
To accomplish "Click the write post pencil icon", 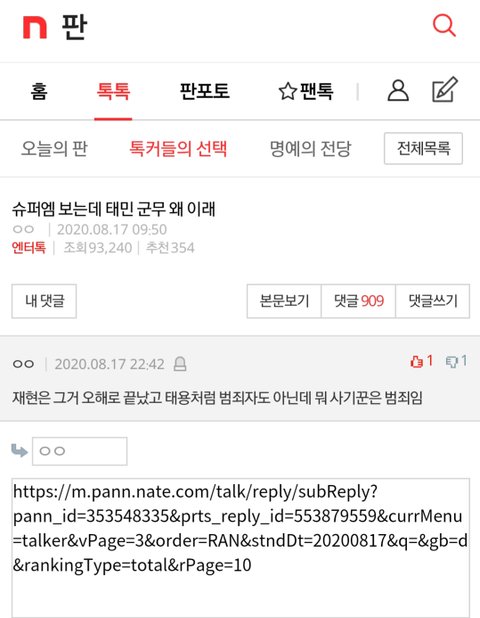I will point(445,90).
